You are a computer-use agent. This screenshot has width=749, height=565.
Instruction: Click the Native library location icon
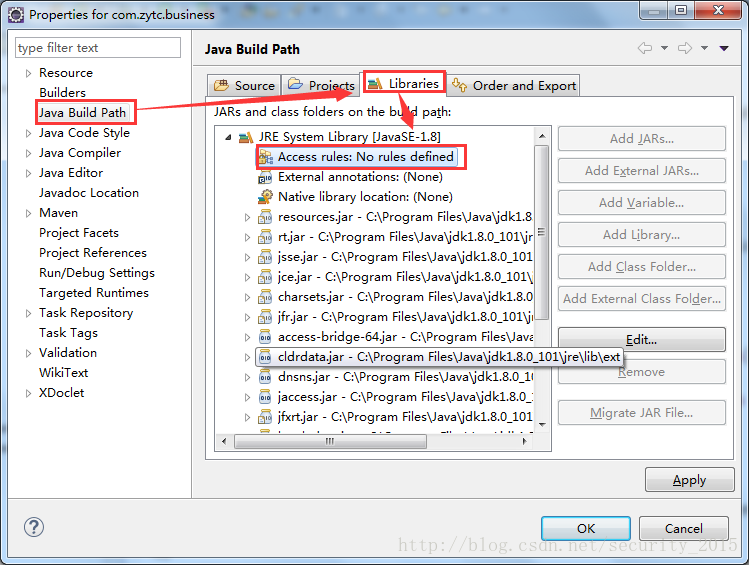pyautogui.click(x=265, y=197)
